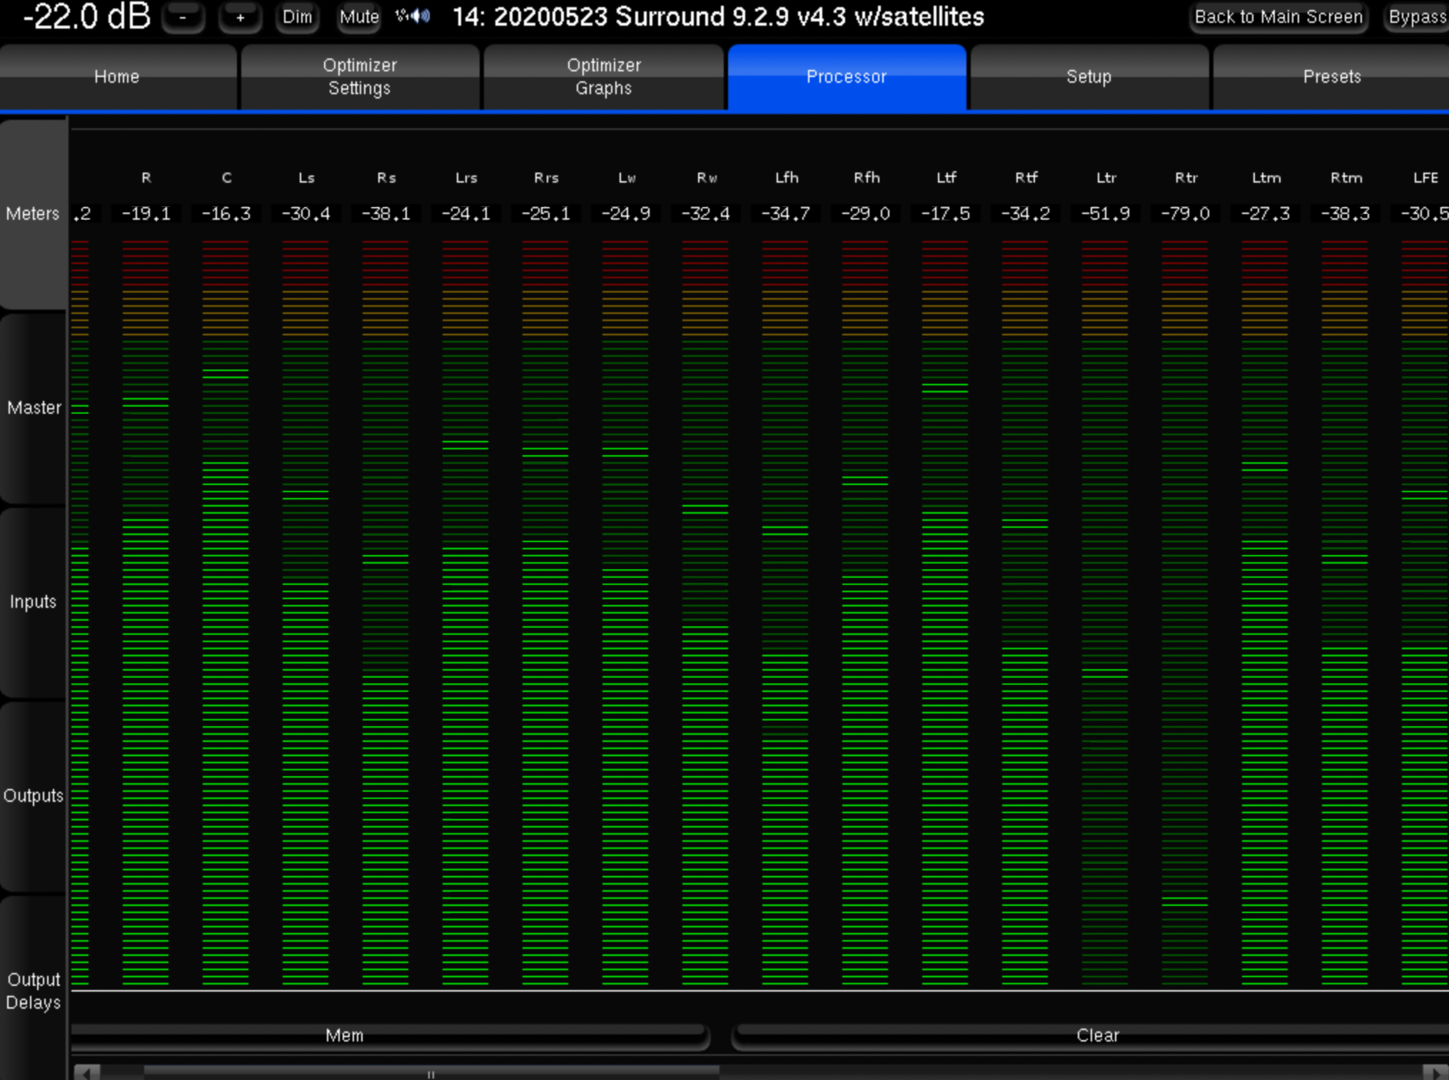Screen dimensions: 1449x1080
Task: Click the horizontal scrollbar left arrow
Action: tap(87, 1073)
